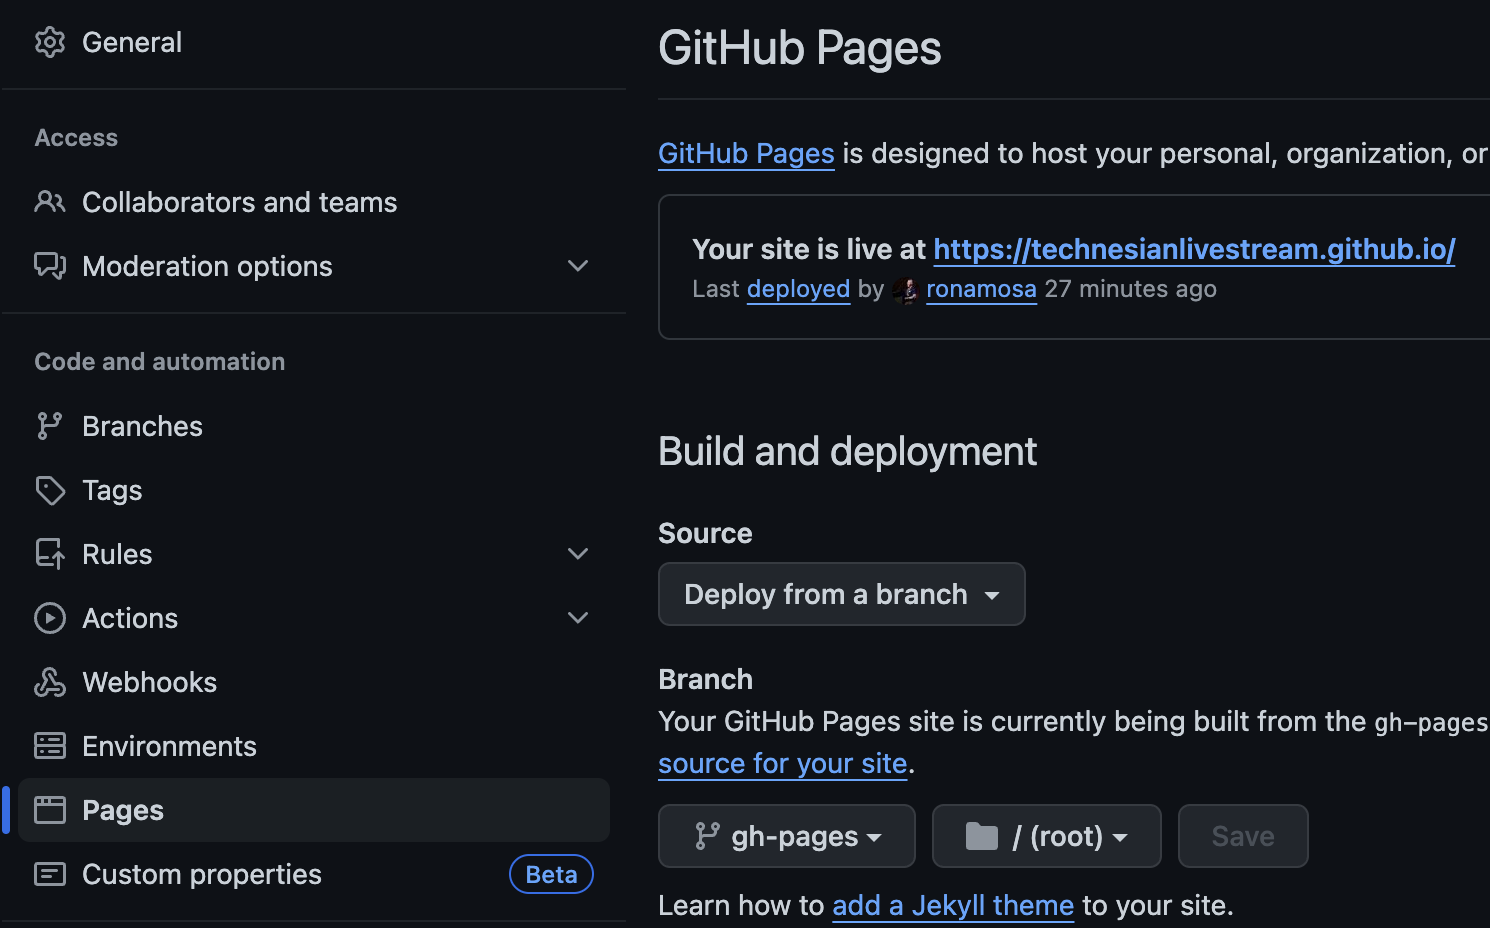Click the Beta badge next to Custom properties
This screenshot has height=928, width=1490.
(551, 874)
